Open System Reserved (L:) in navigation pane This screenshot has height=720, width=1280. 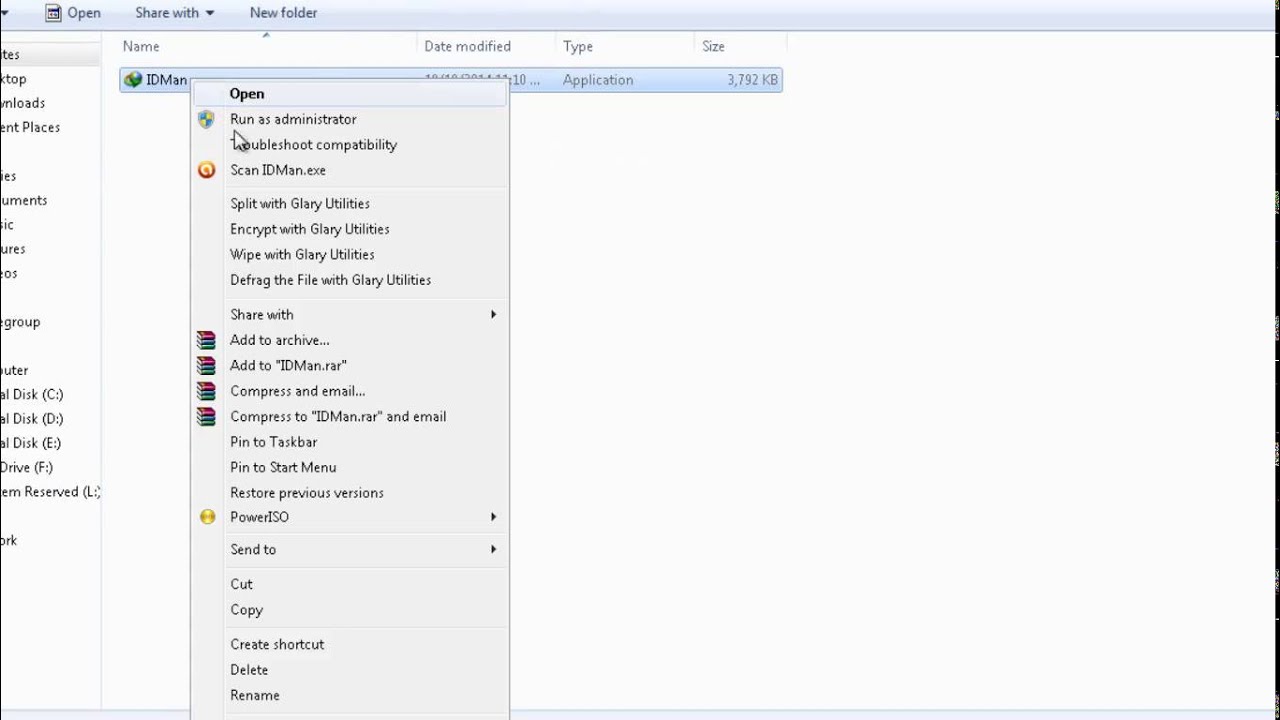click(50, 492)
